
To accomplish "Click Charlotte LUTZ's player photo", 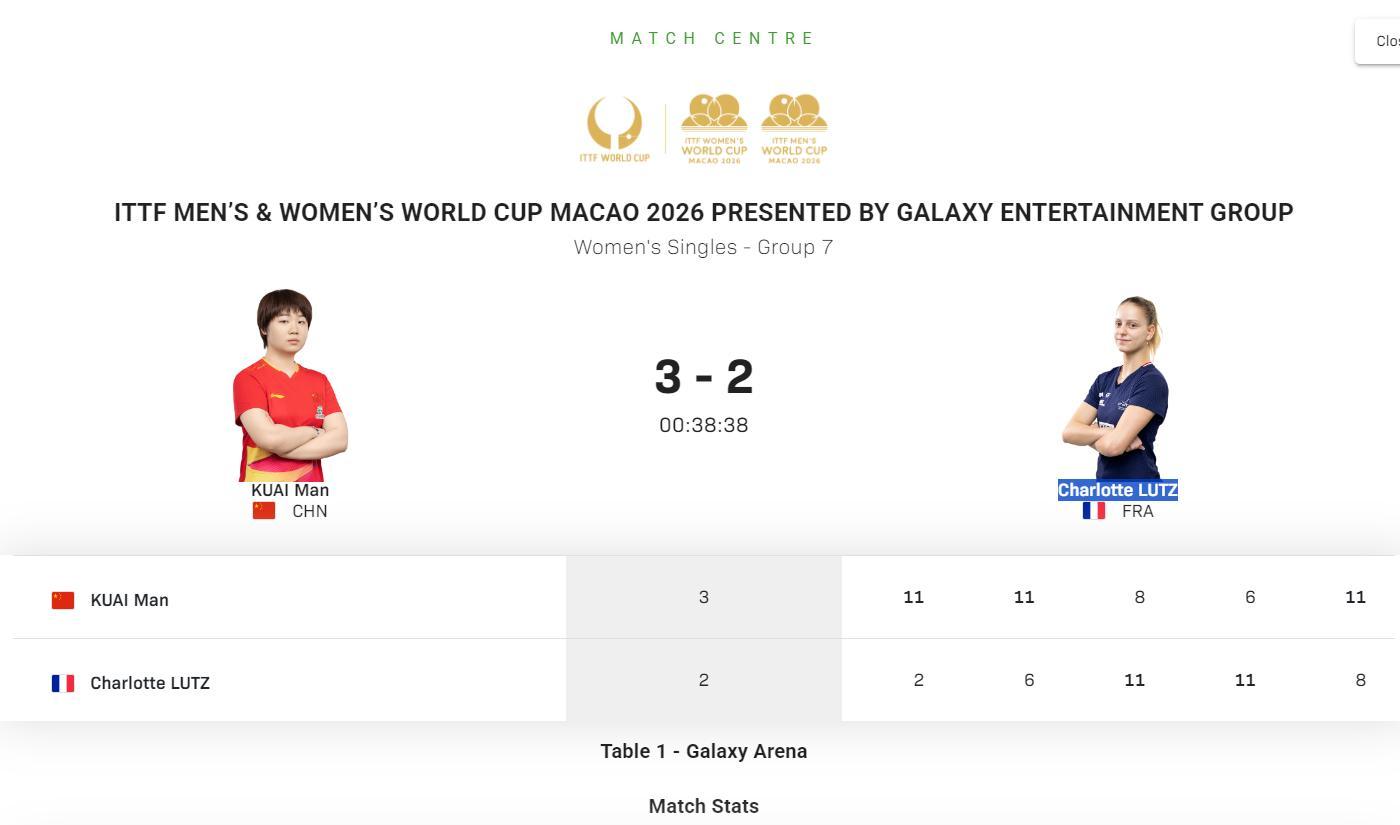I will point(1116,388).
